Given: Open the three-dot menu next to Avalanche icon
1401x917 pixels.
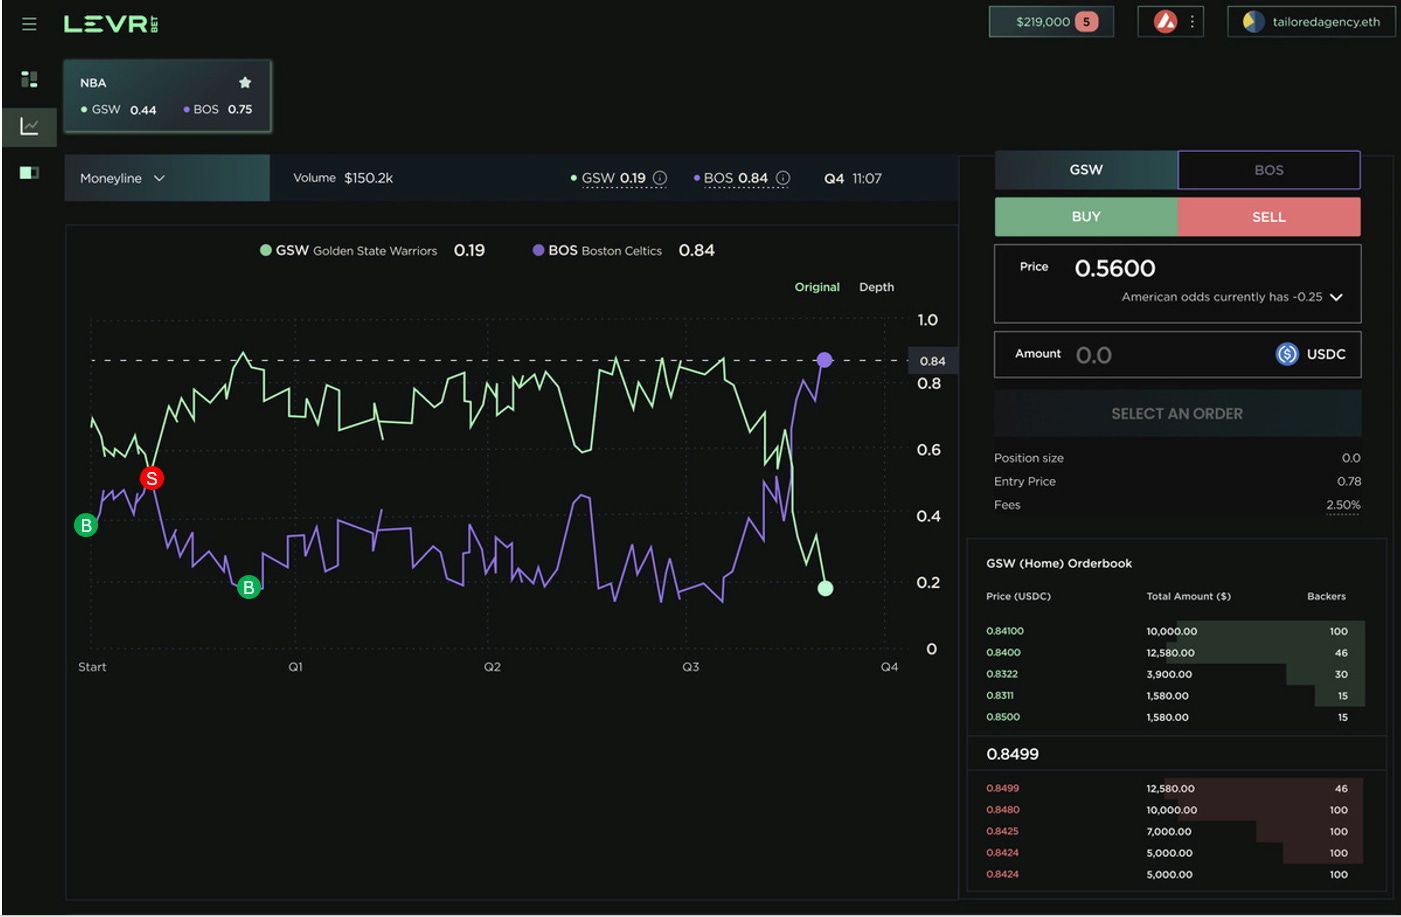Looking at the screenshot, I should [1194, 20].
